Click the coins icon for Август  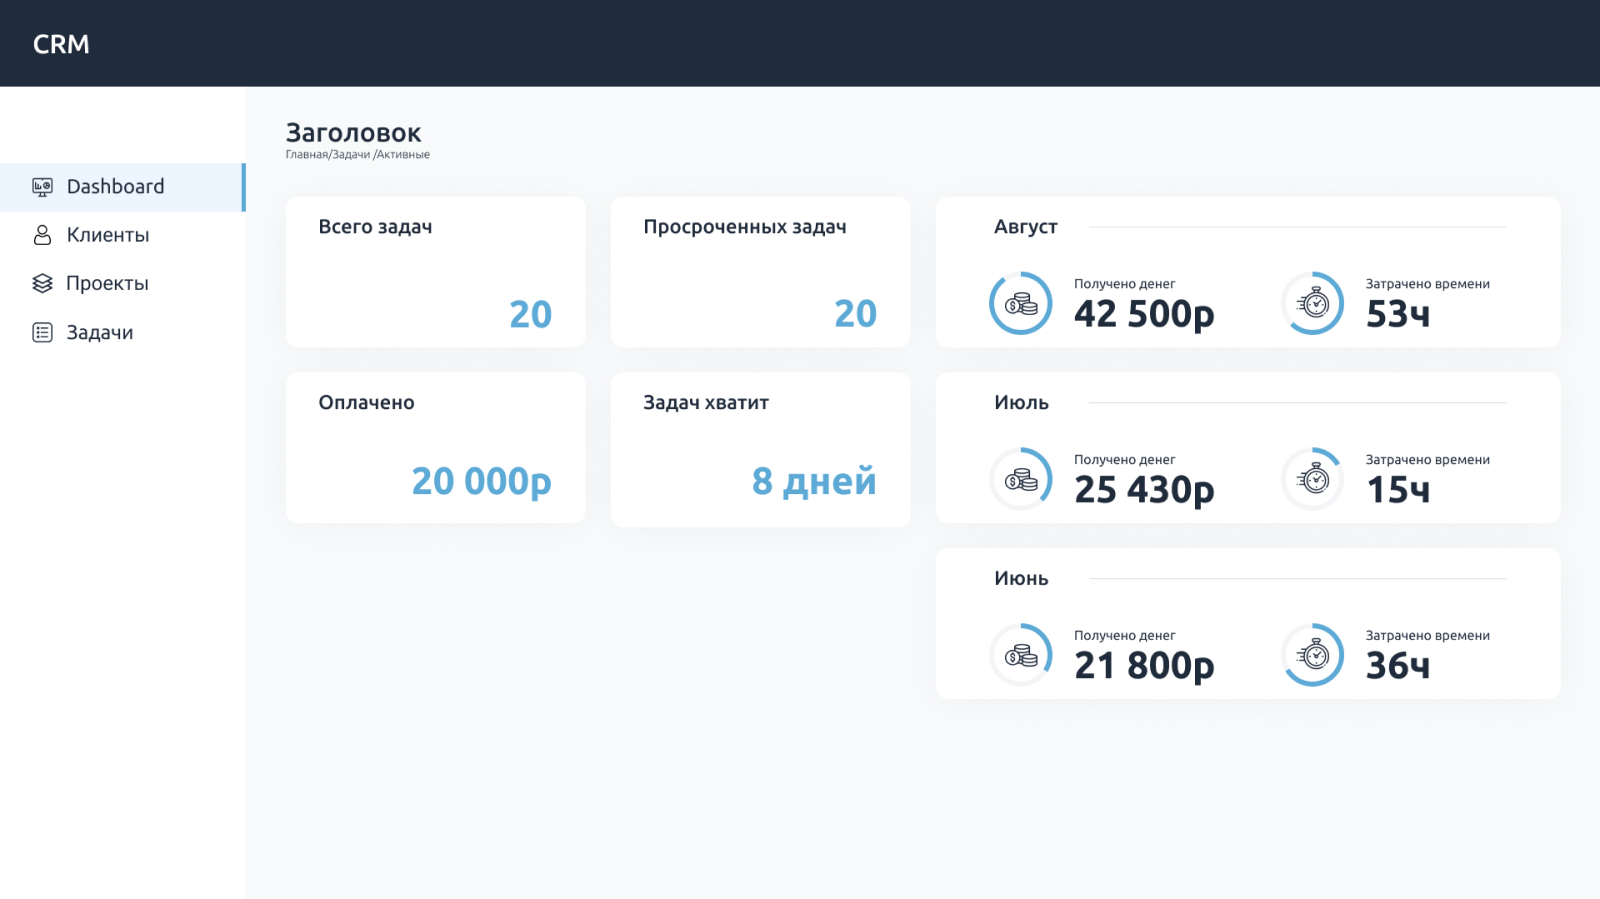pos(1021,303)
